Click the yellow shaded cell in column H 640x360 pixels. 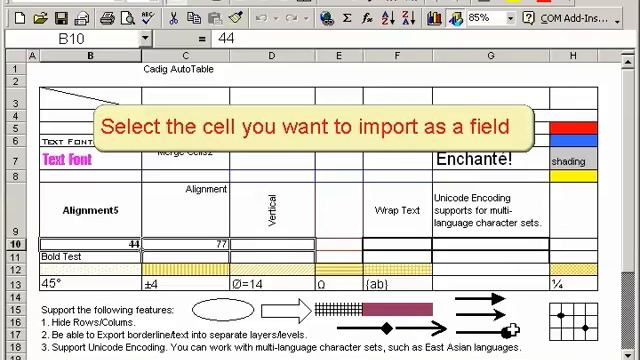click(573, 176)
